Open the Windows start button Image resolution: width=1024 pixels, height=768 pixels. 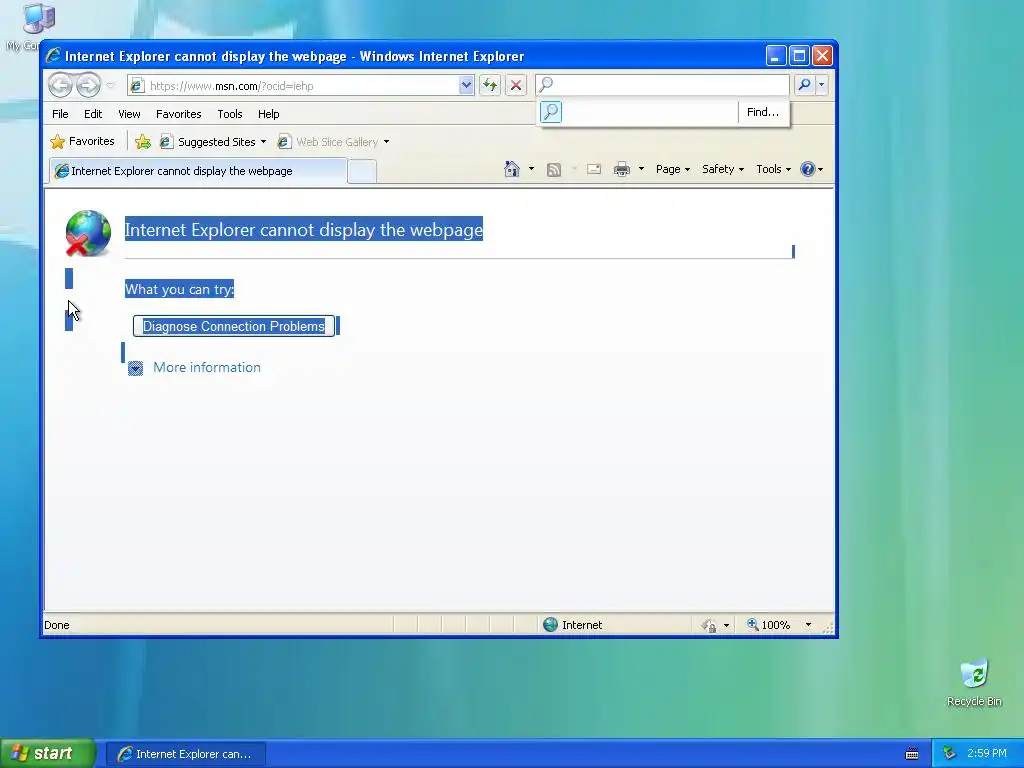tap(48, 754)
